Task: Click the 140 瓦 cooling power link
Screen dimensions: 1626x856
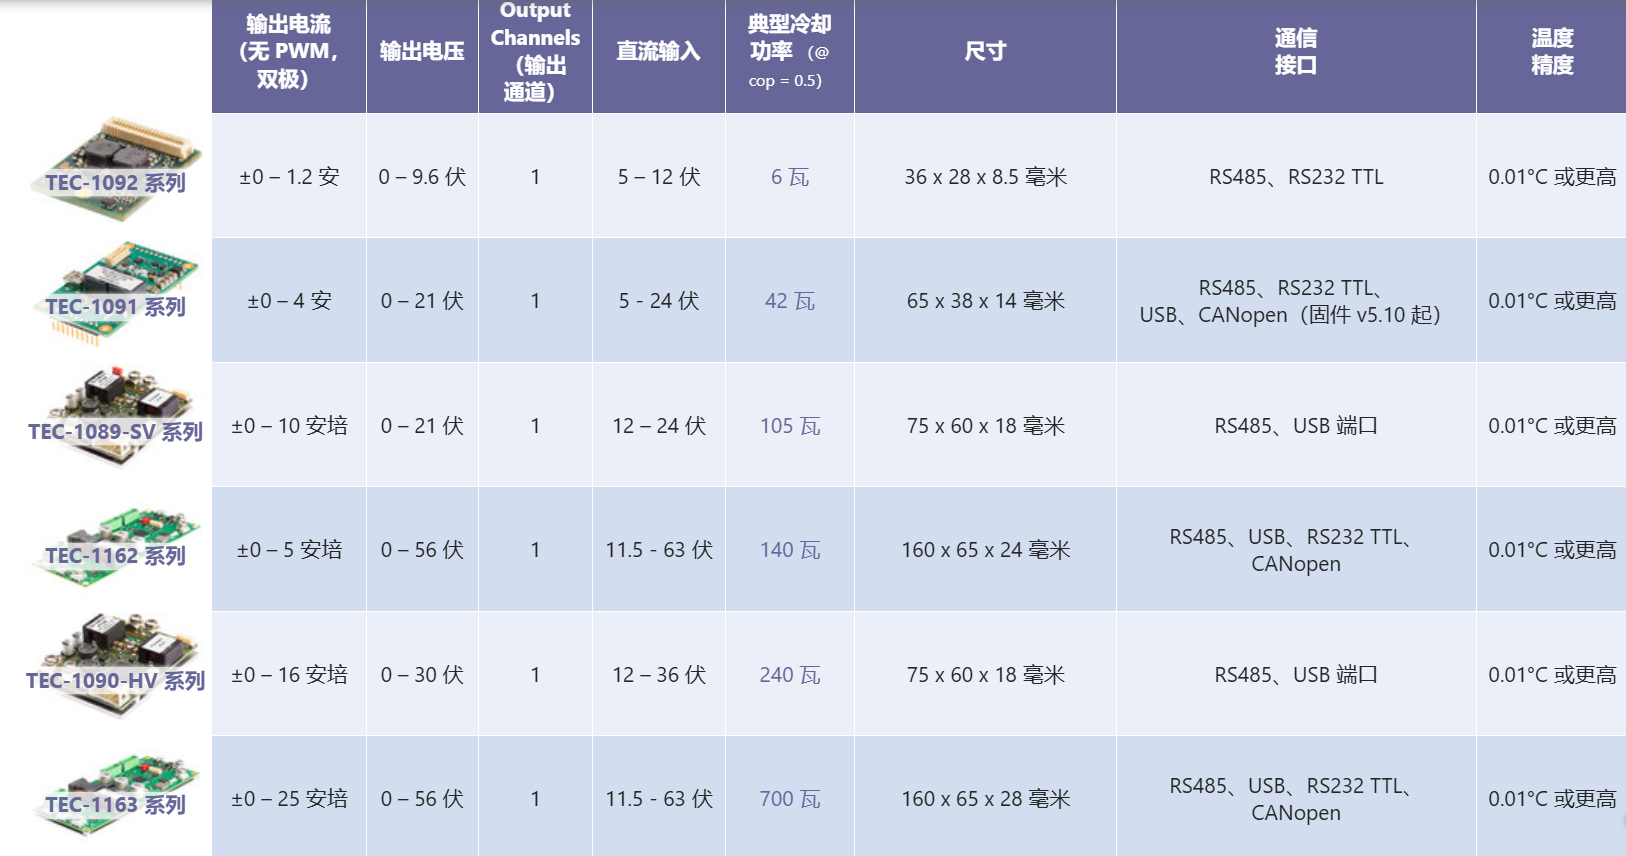Action: 790,550
